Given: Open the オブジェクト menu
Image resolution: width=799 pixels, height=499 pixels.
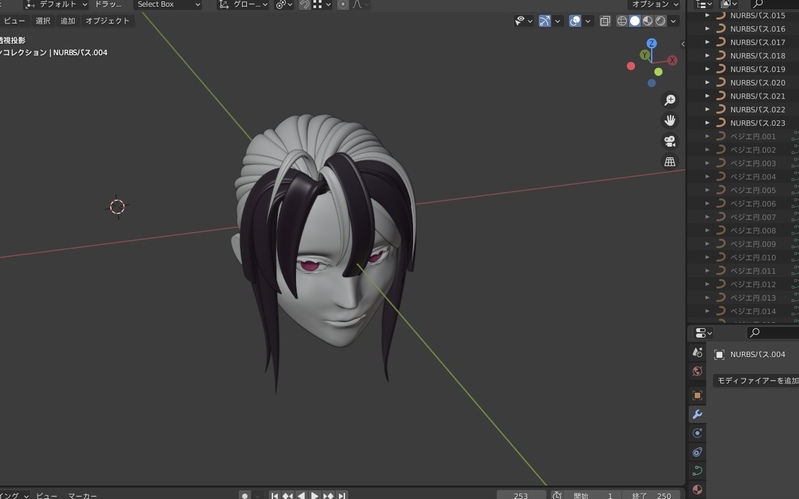Looking at the screenshot, I should 107,21.
